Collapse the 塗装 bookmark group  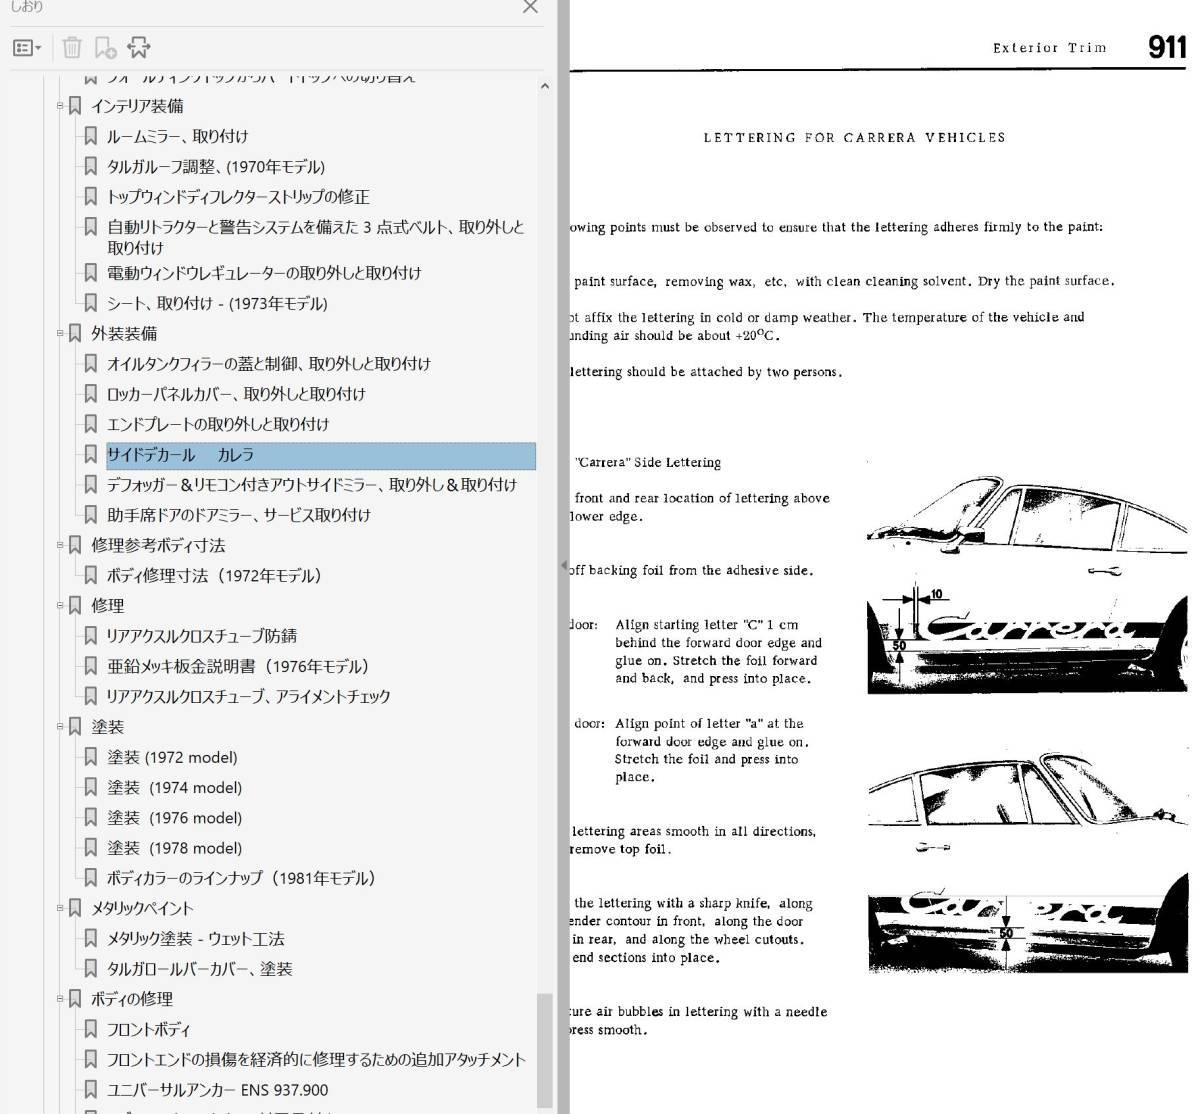point(60,727)
